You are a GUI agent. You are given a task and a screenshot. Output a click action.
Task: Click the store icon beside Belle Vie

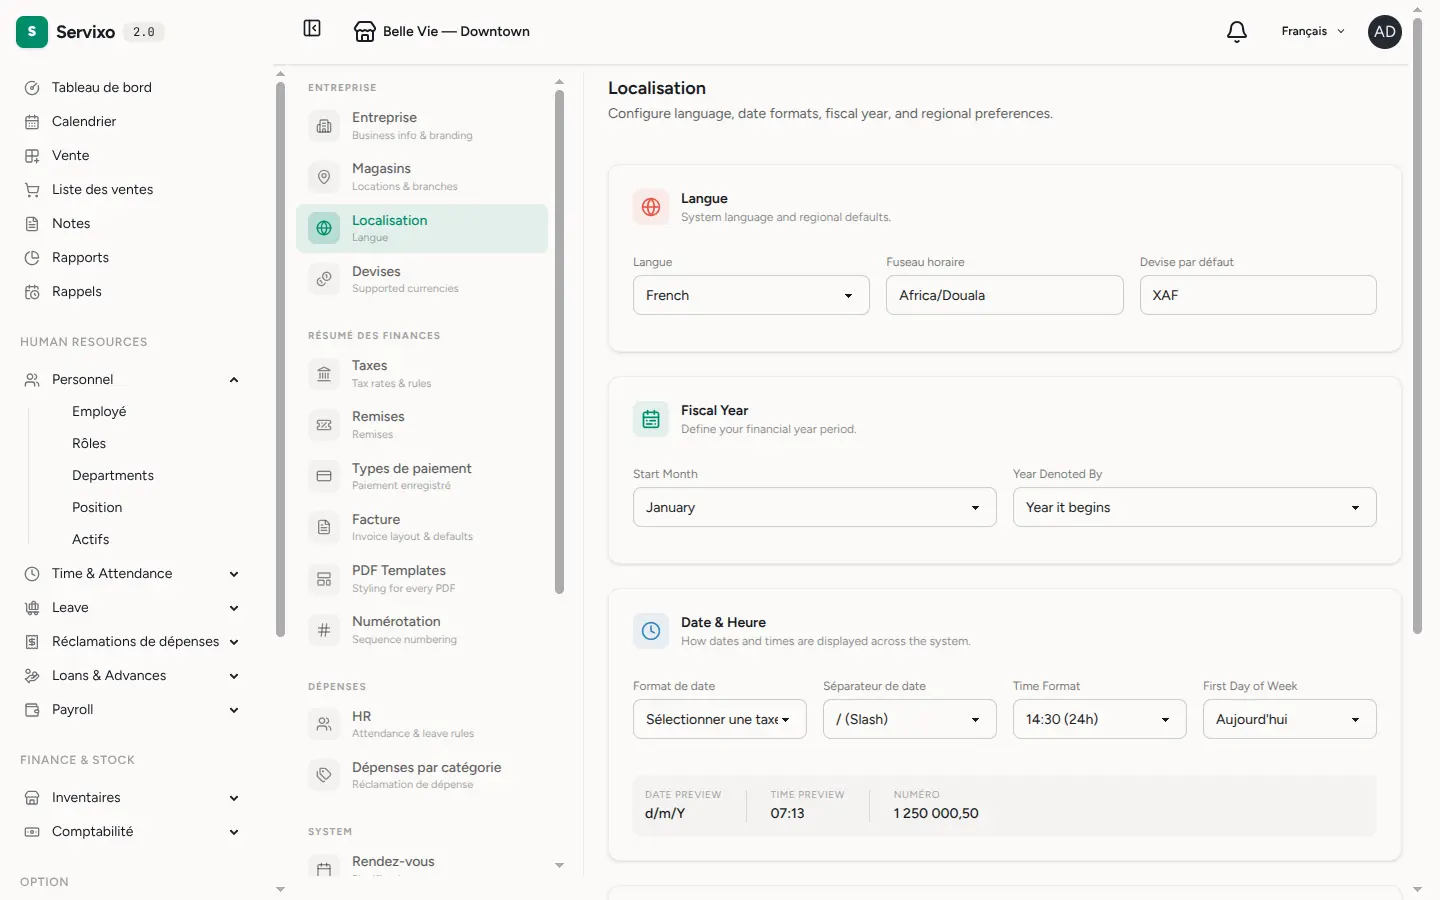tap(365, 32)
